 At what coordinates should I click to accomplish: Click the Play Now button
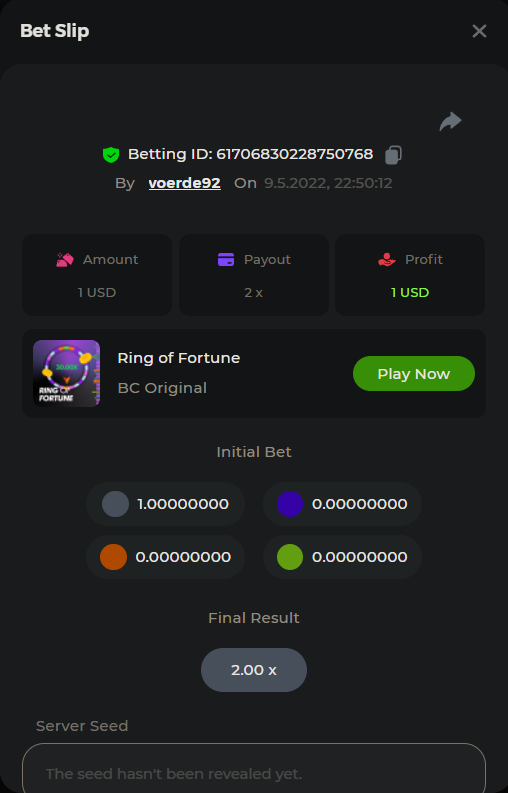[413, 374]
